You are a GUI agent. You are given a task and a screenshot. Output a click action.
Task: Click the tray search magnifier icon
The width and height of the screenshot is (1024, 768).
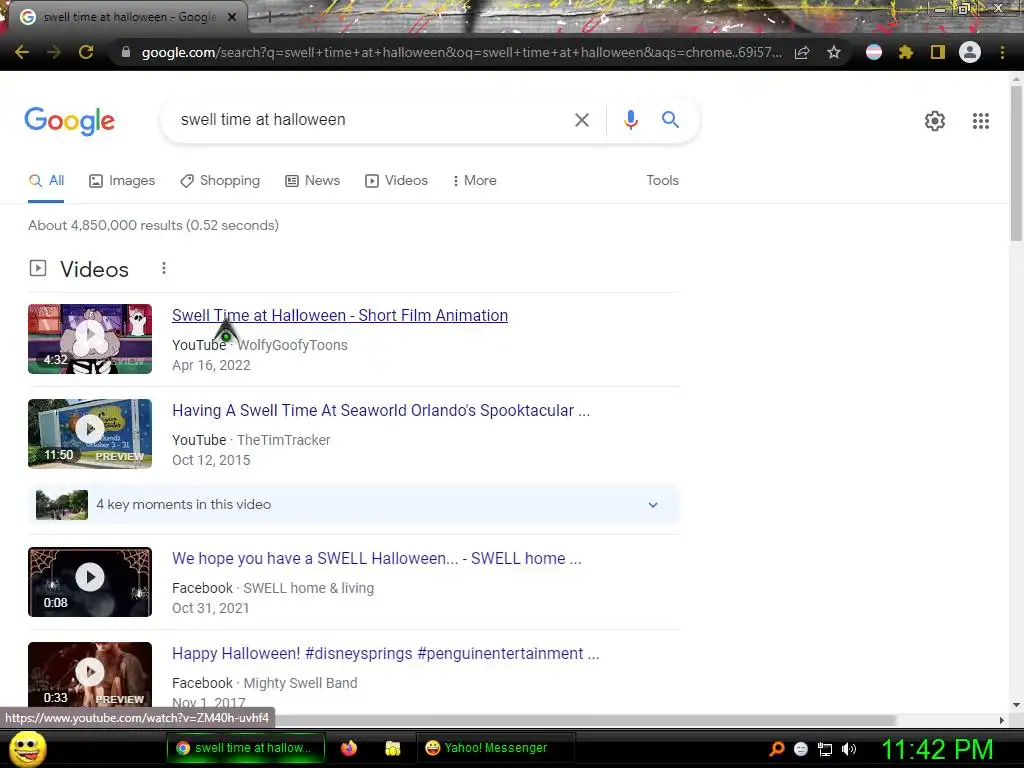(777, 748)
